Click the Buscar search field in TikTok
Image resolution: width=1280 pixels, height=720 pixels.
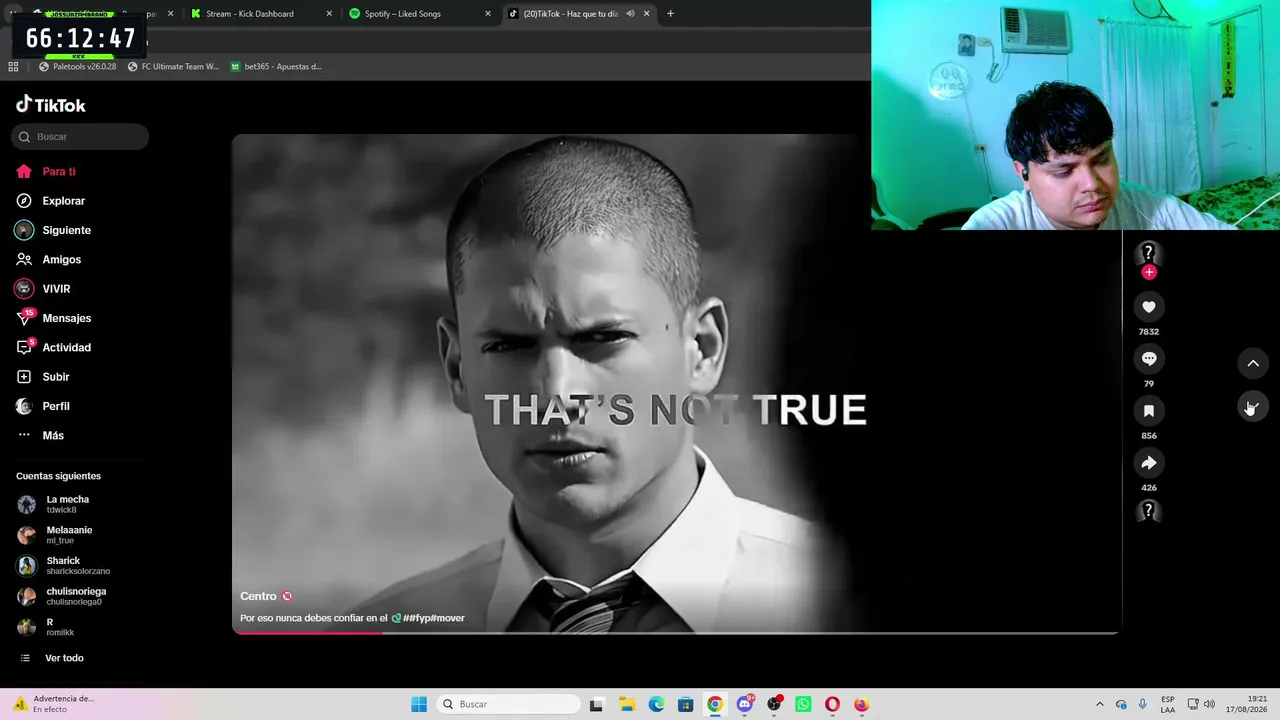[80, 137]
